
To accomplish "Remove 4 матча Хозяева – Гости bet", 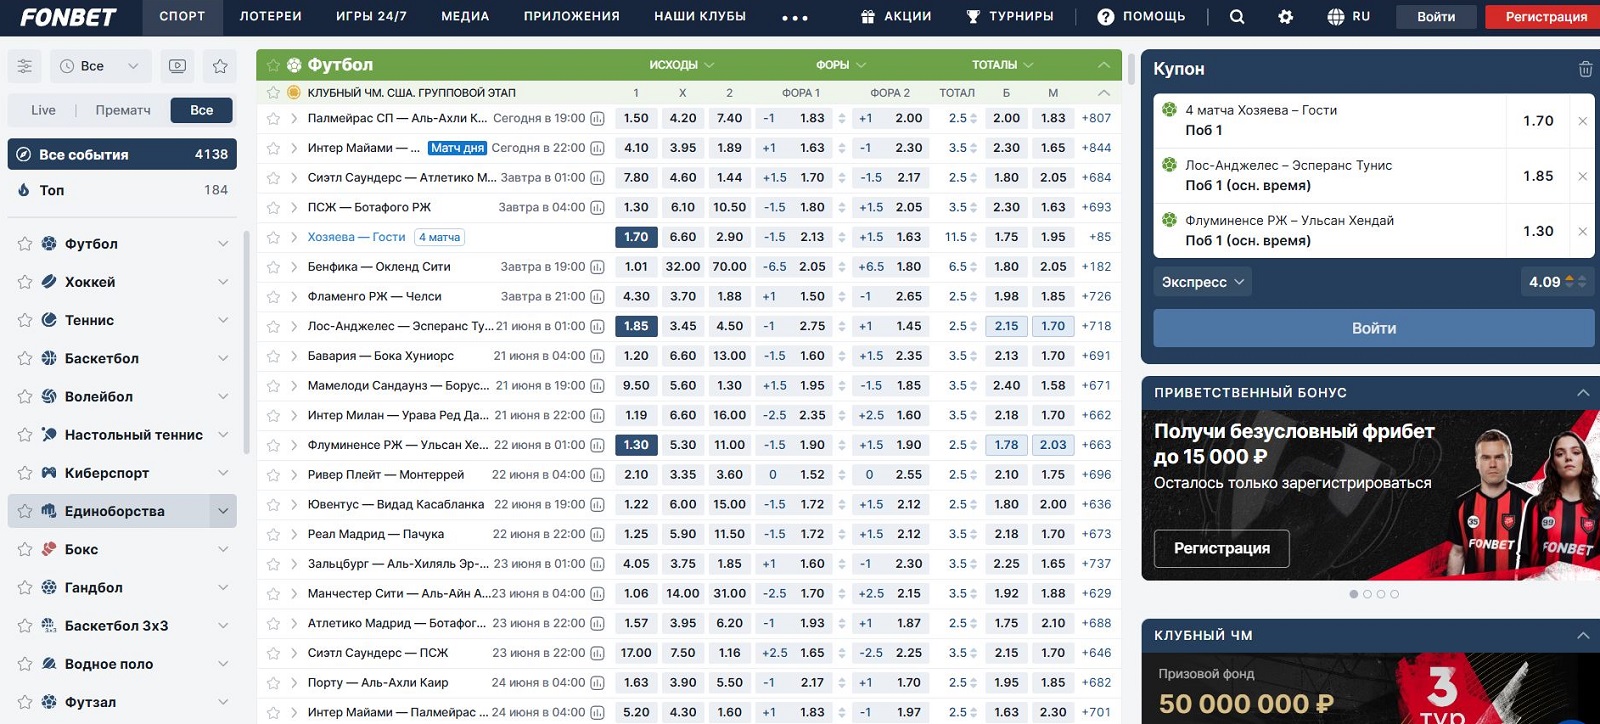I will (1582, 121).
